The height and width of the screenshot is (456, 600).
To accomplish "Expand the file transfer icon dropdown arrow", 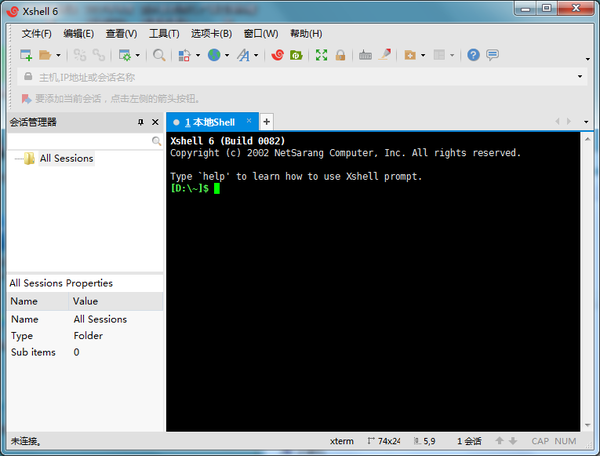I will click(198, 55).
